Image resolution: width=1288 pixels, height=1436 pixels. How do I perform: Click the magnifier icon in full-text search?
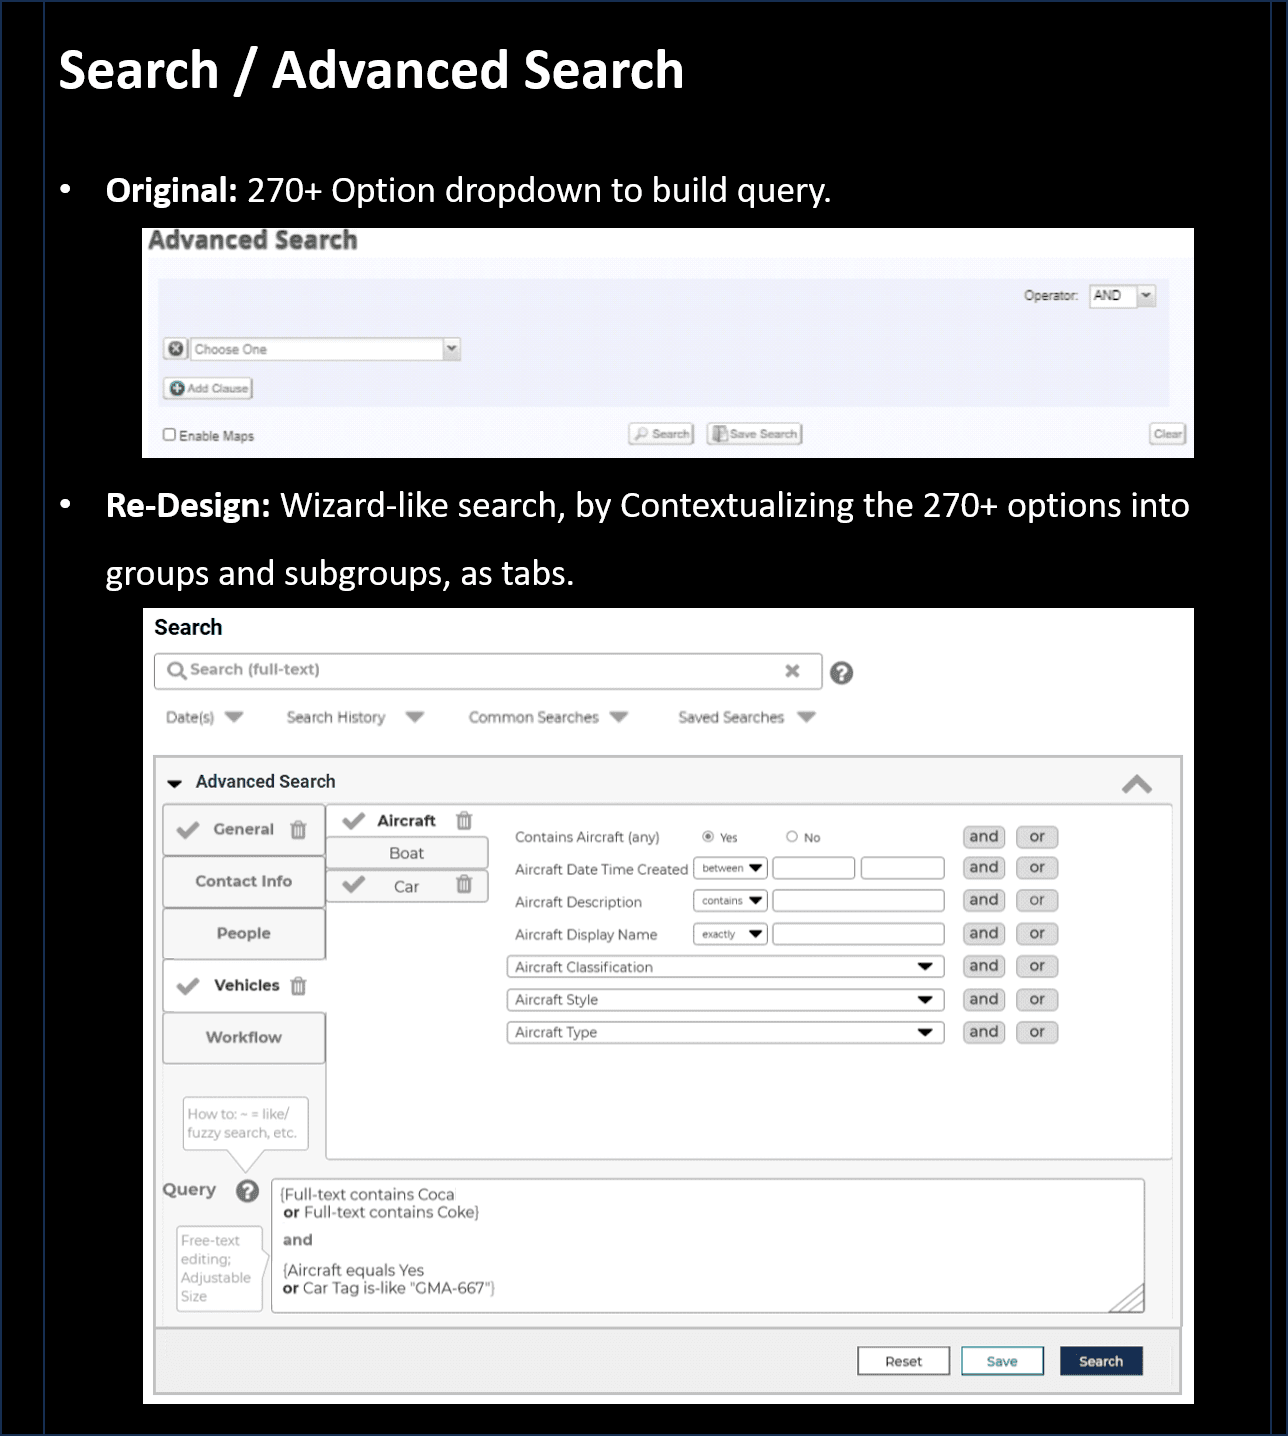[176, 671]
